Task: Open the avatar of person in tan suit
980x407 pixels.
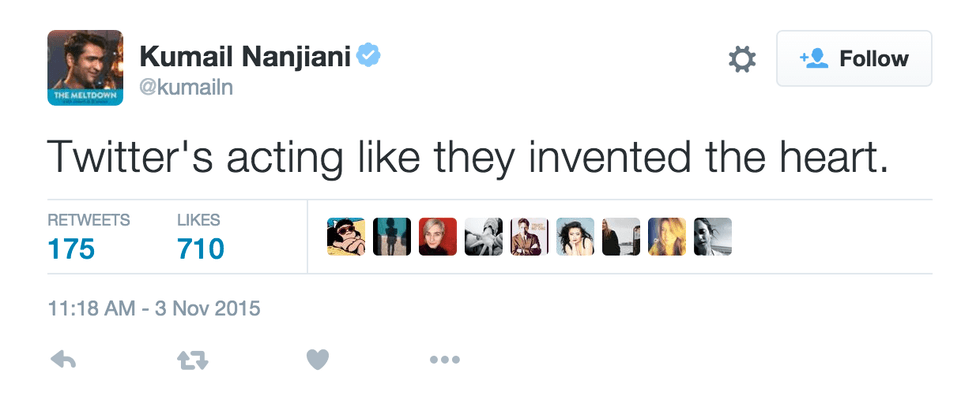Action: click(529, 237)
